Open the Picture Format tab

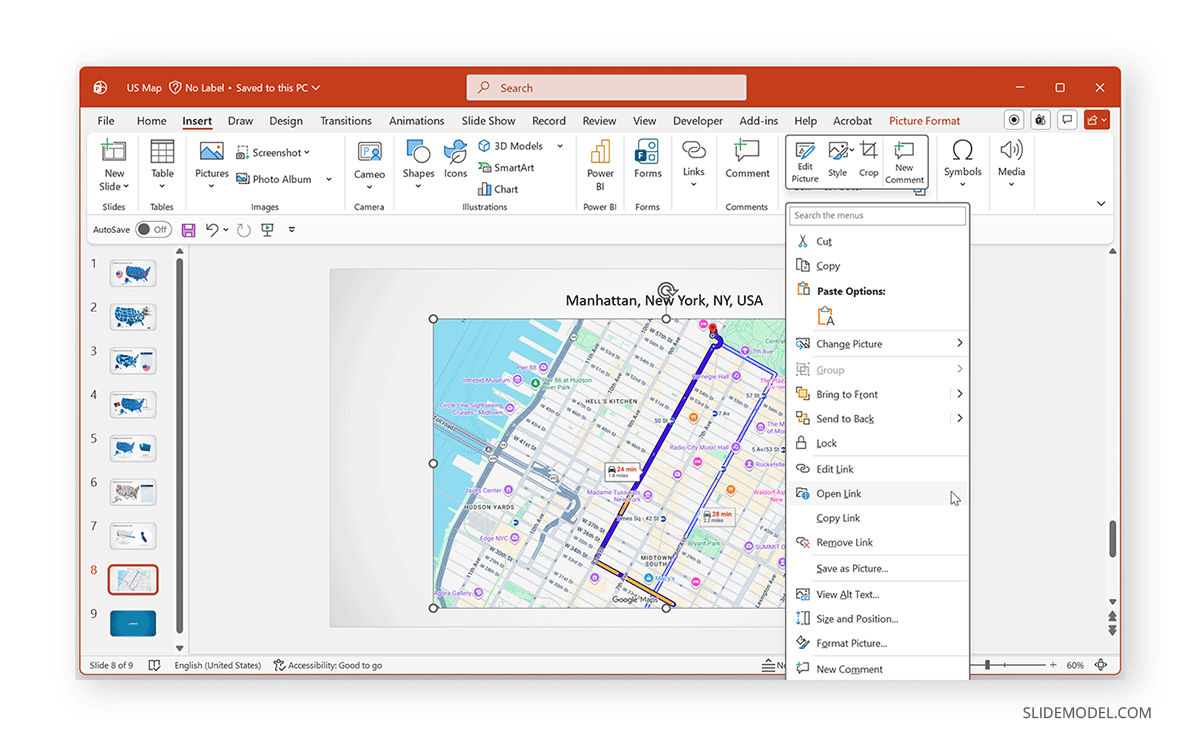coord(924,121)
